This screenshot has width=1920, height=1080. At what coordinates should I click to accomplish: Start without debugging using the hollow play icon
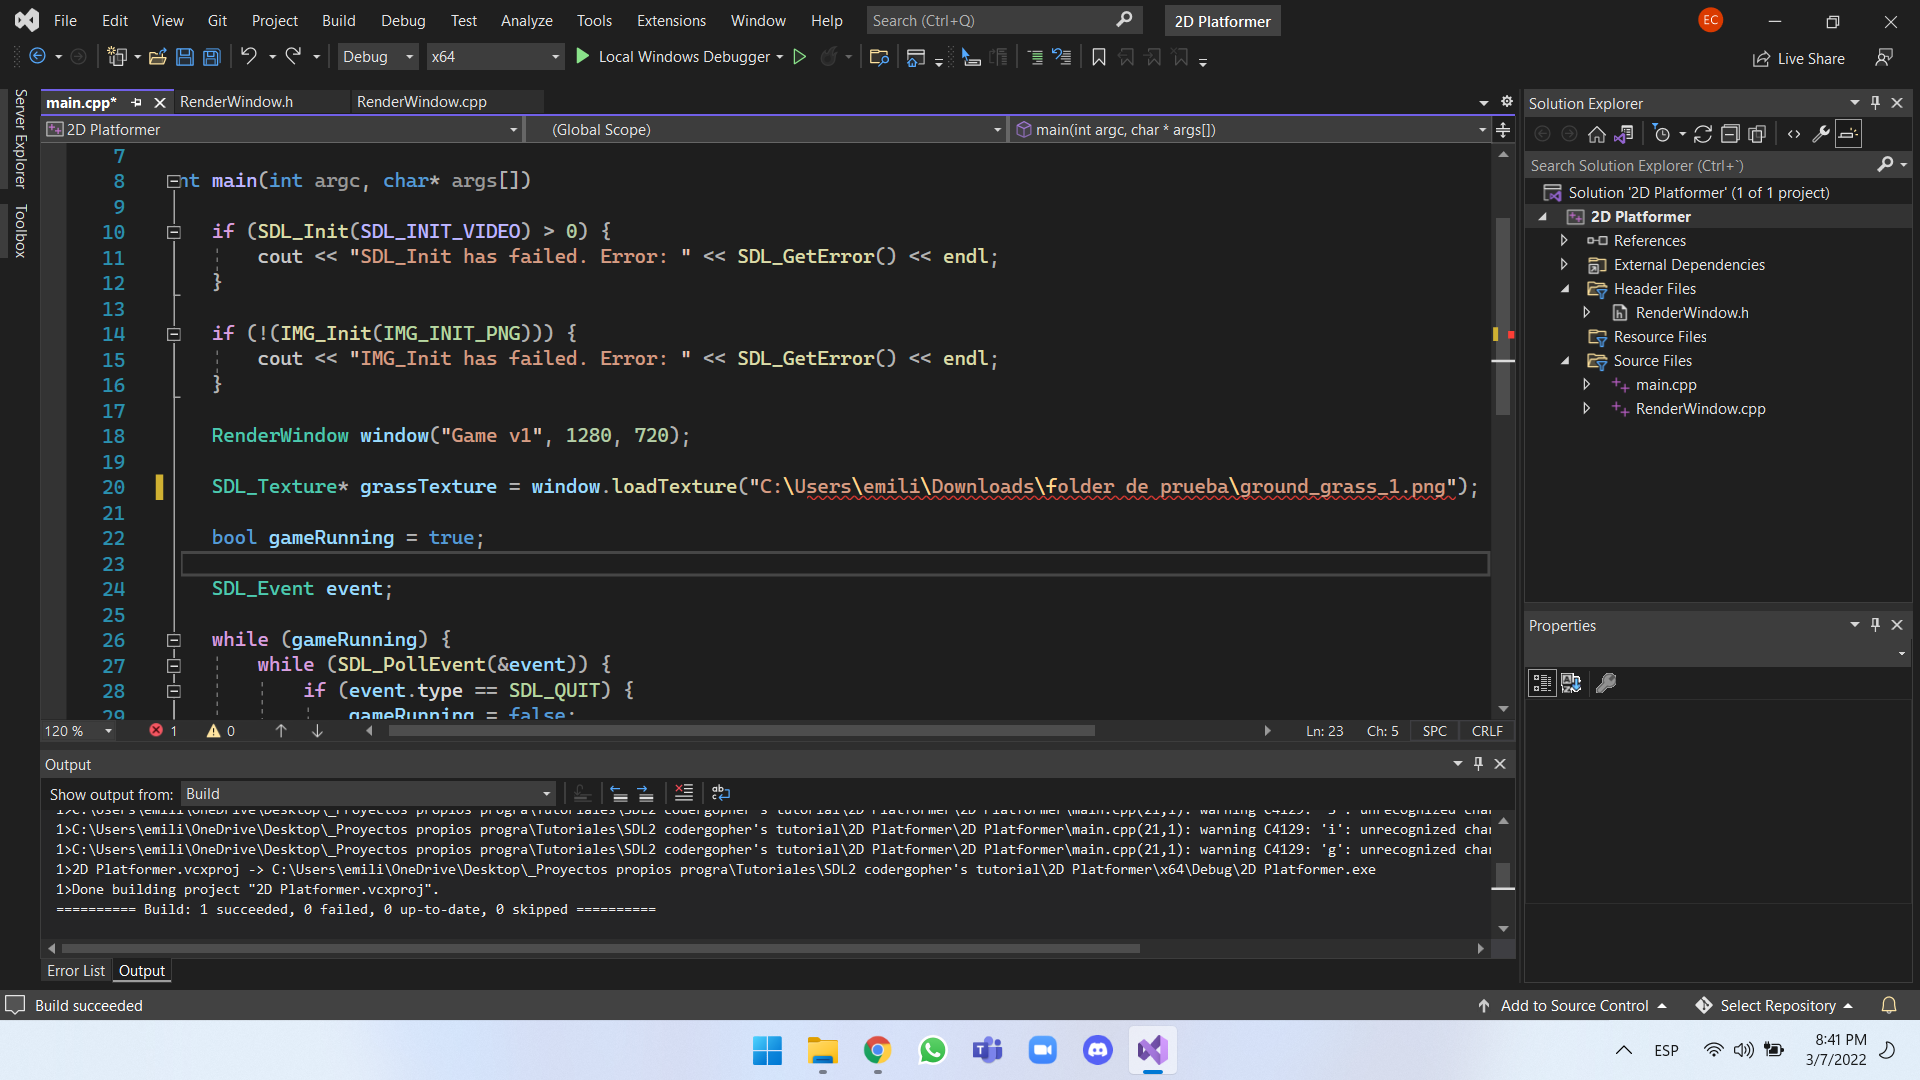tap(800, 57)
